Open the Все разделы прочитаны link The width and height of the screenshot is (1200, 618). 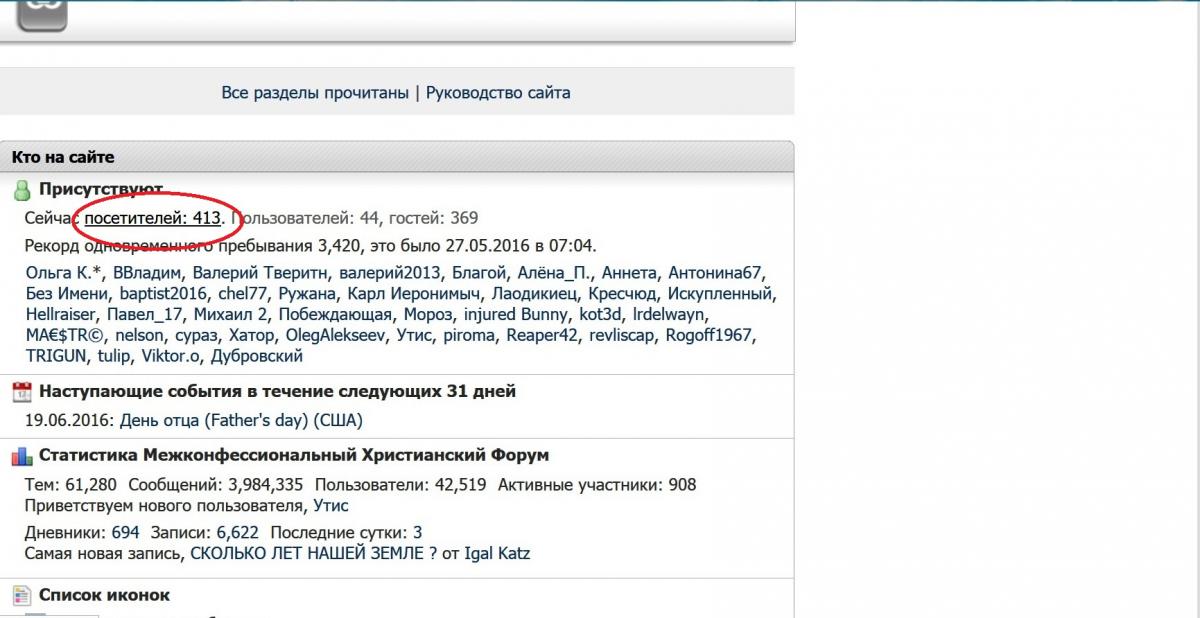tap(315, 93)
